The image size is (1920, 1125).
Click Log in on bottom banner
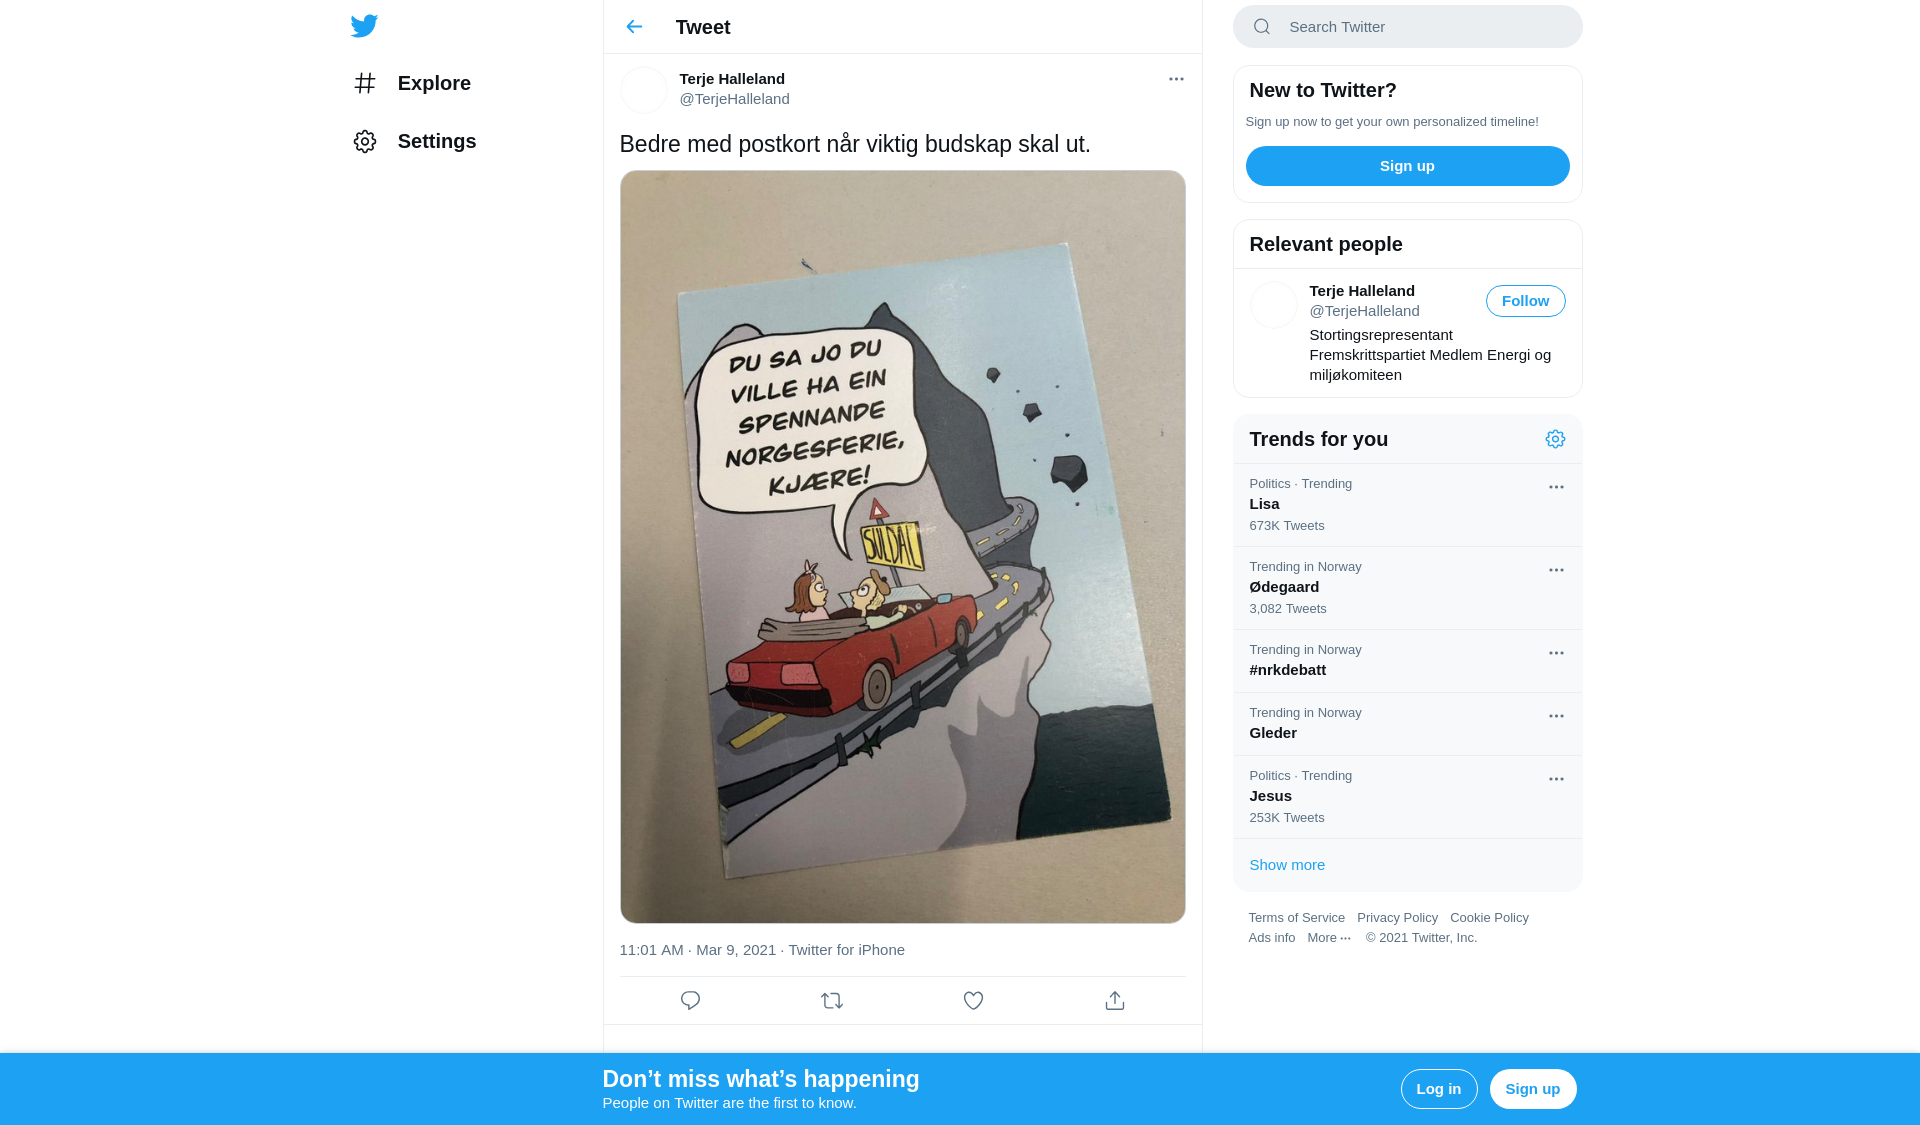(x=1438, y=1089)
